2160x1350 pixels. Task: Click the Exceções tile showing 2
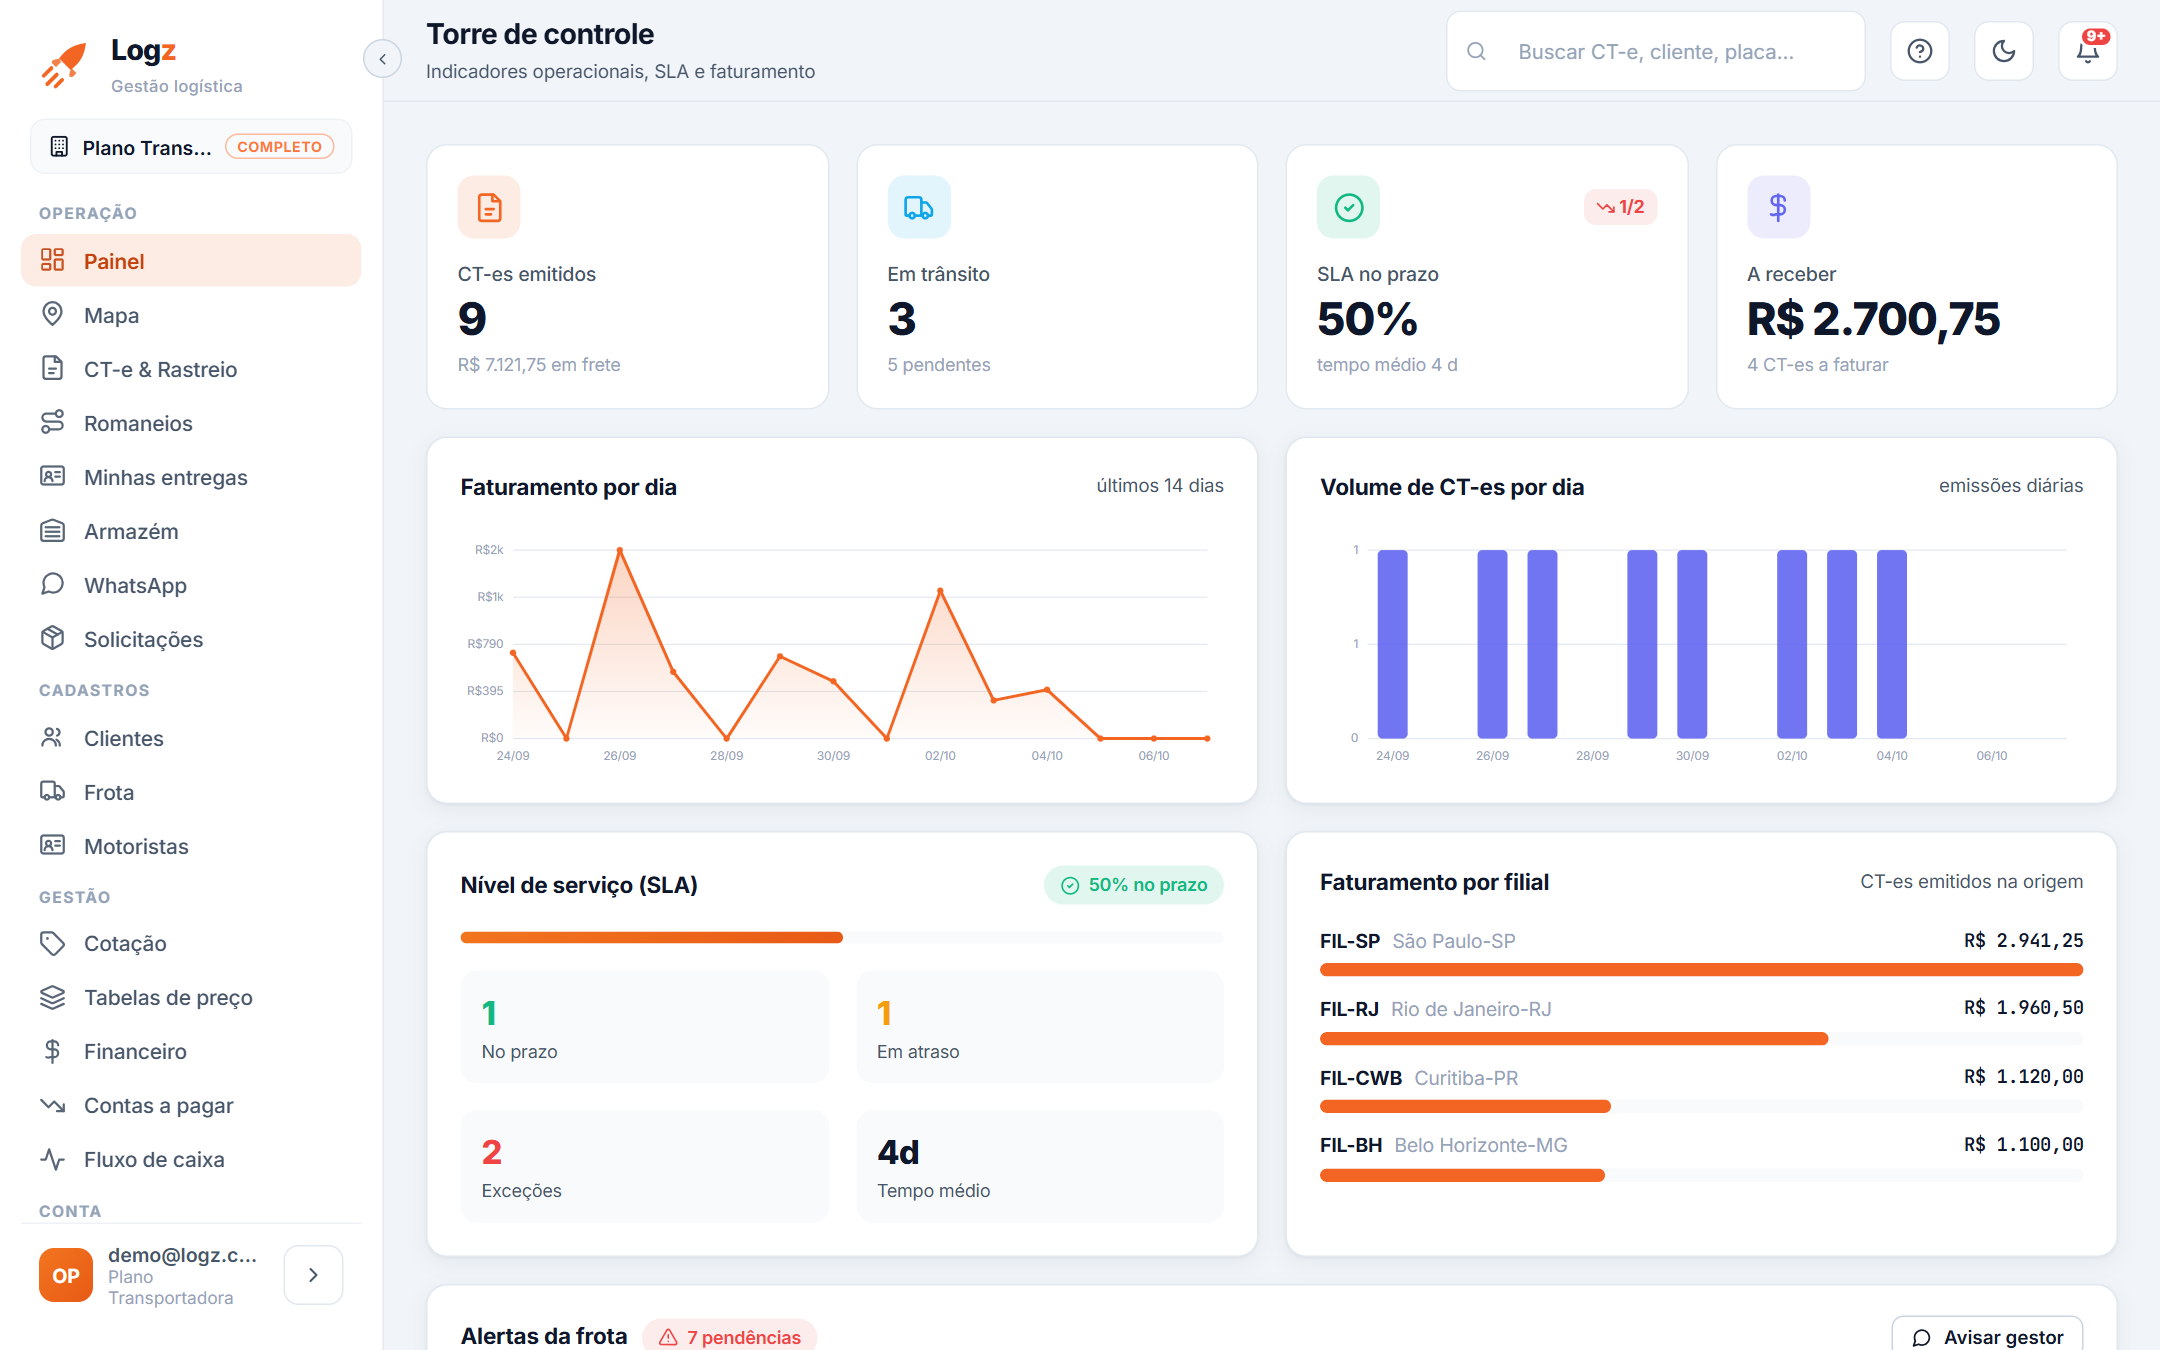pyautogui.click(x=644, y=1166)
